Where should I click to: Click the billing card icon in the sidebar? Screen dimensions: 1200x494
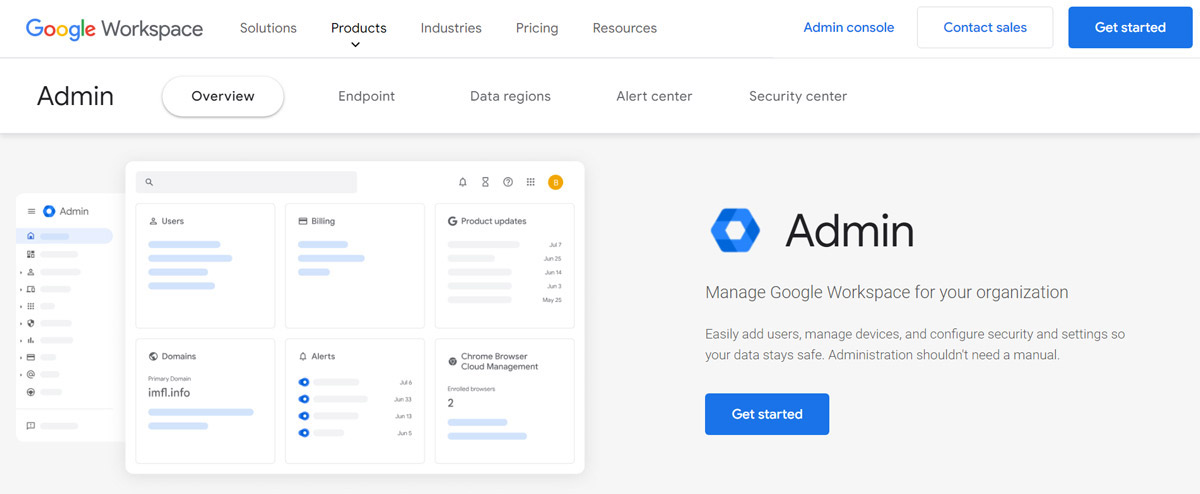click(x=31, y=357)
